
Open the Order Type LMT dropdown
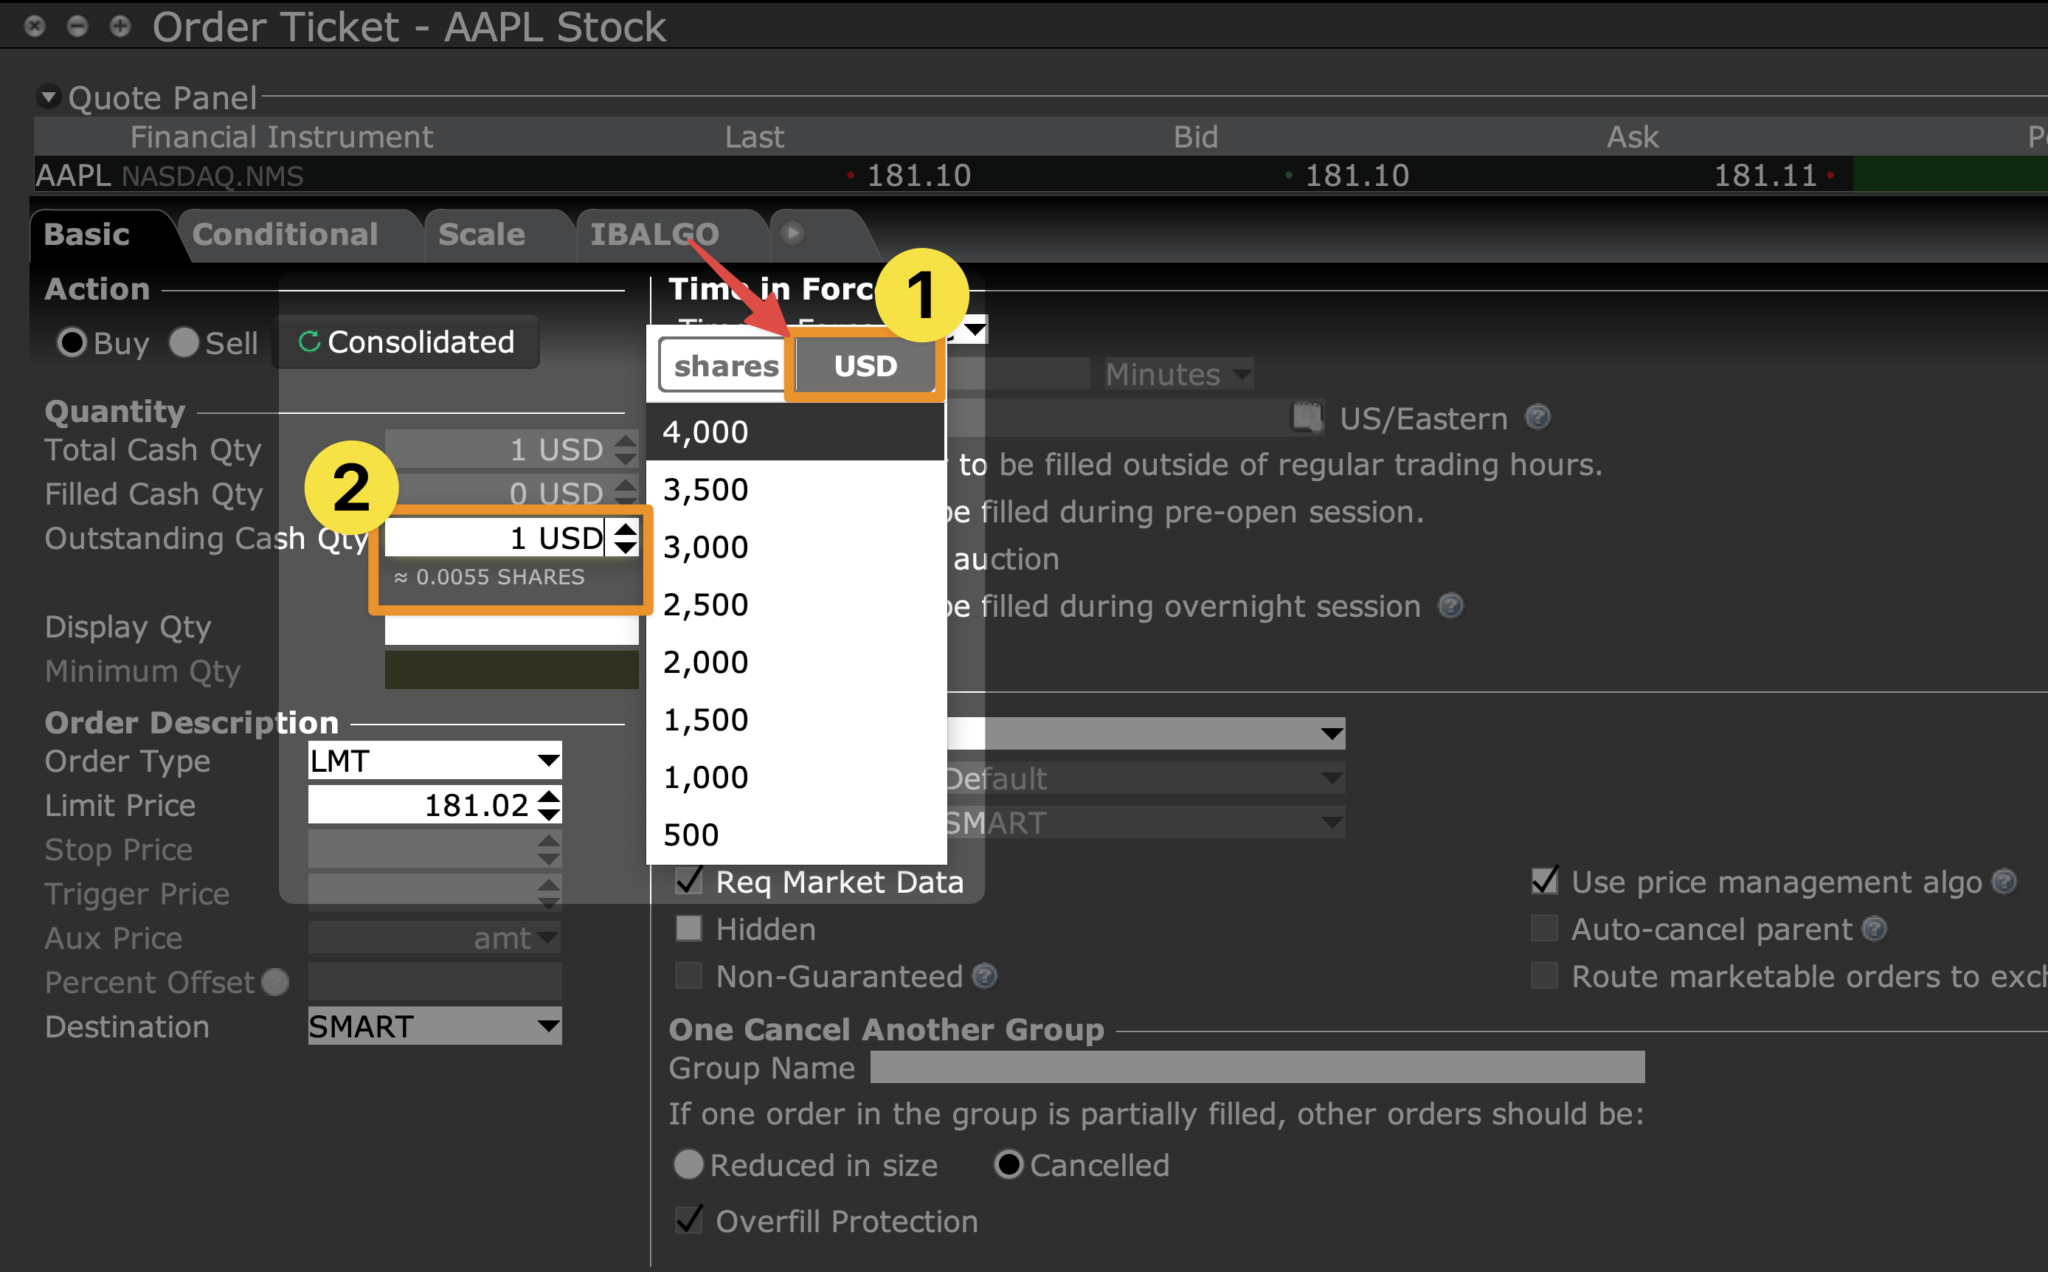point(547,761)
